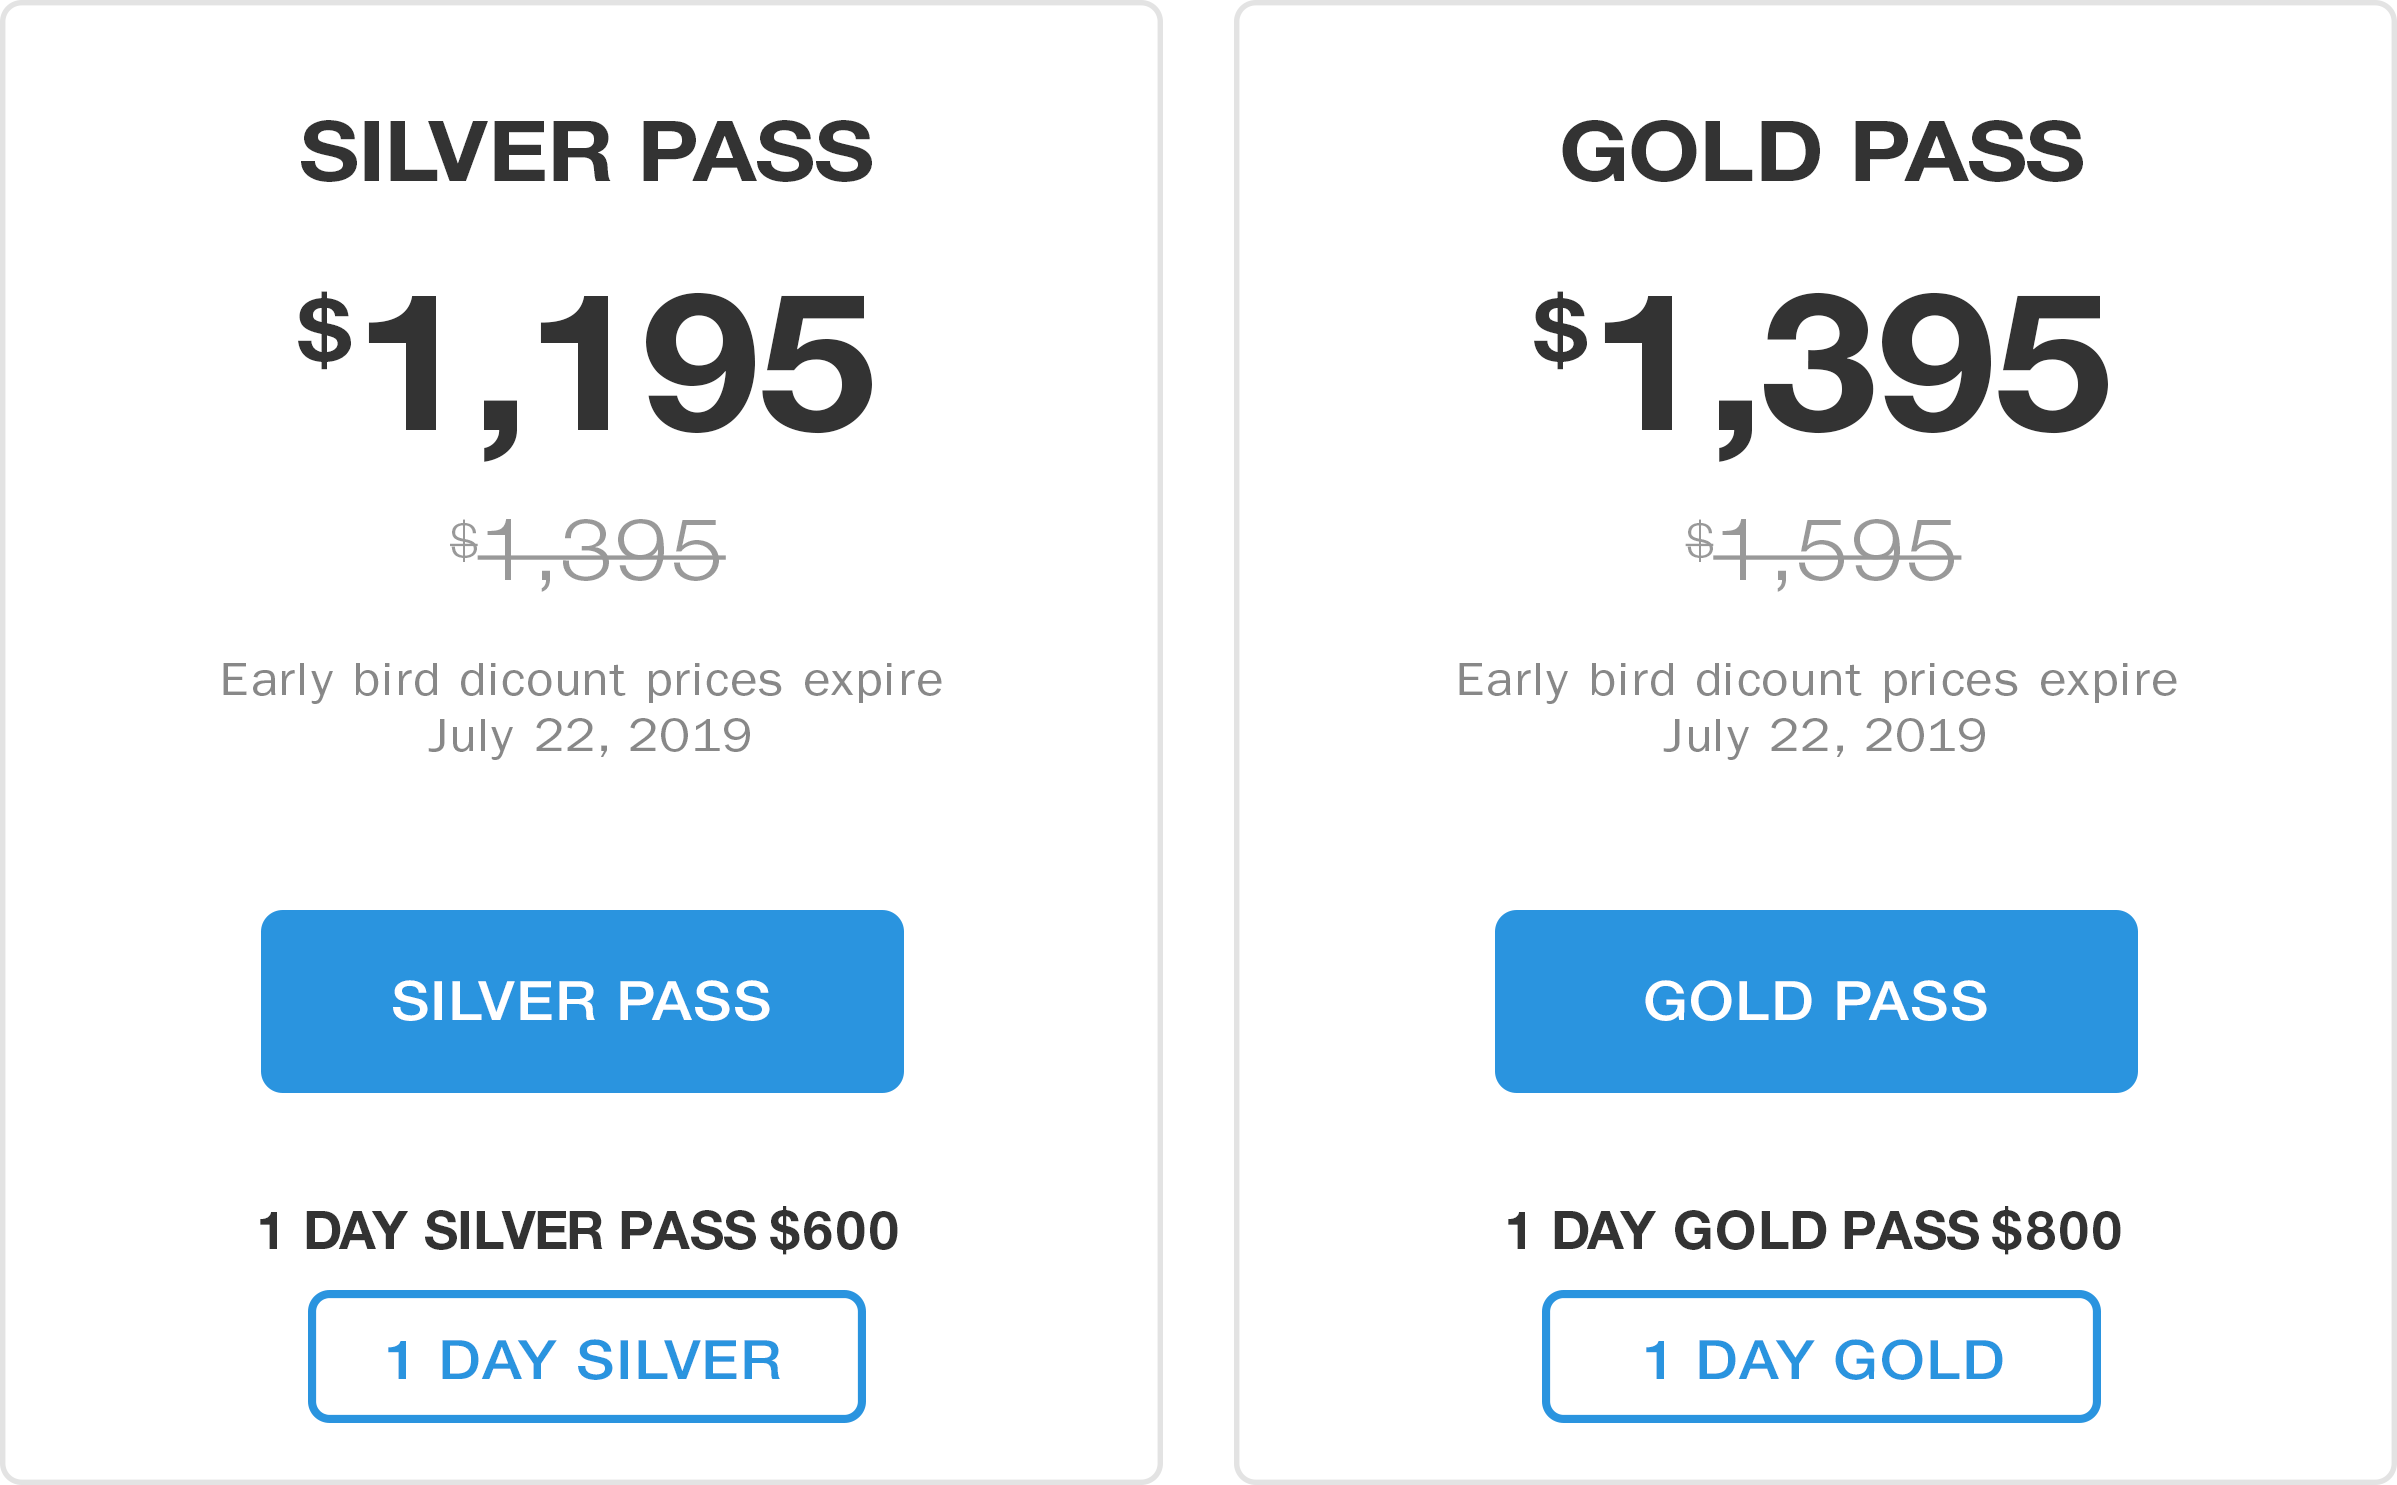Click the dollar sign before large 1,395
2397x1485 pixels.
point(1561,331)
